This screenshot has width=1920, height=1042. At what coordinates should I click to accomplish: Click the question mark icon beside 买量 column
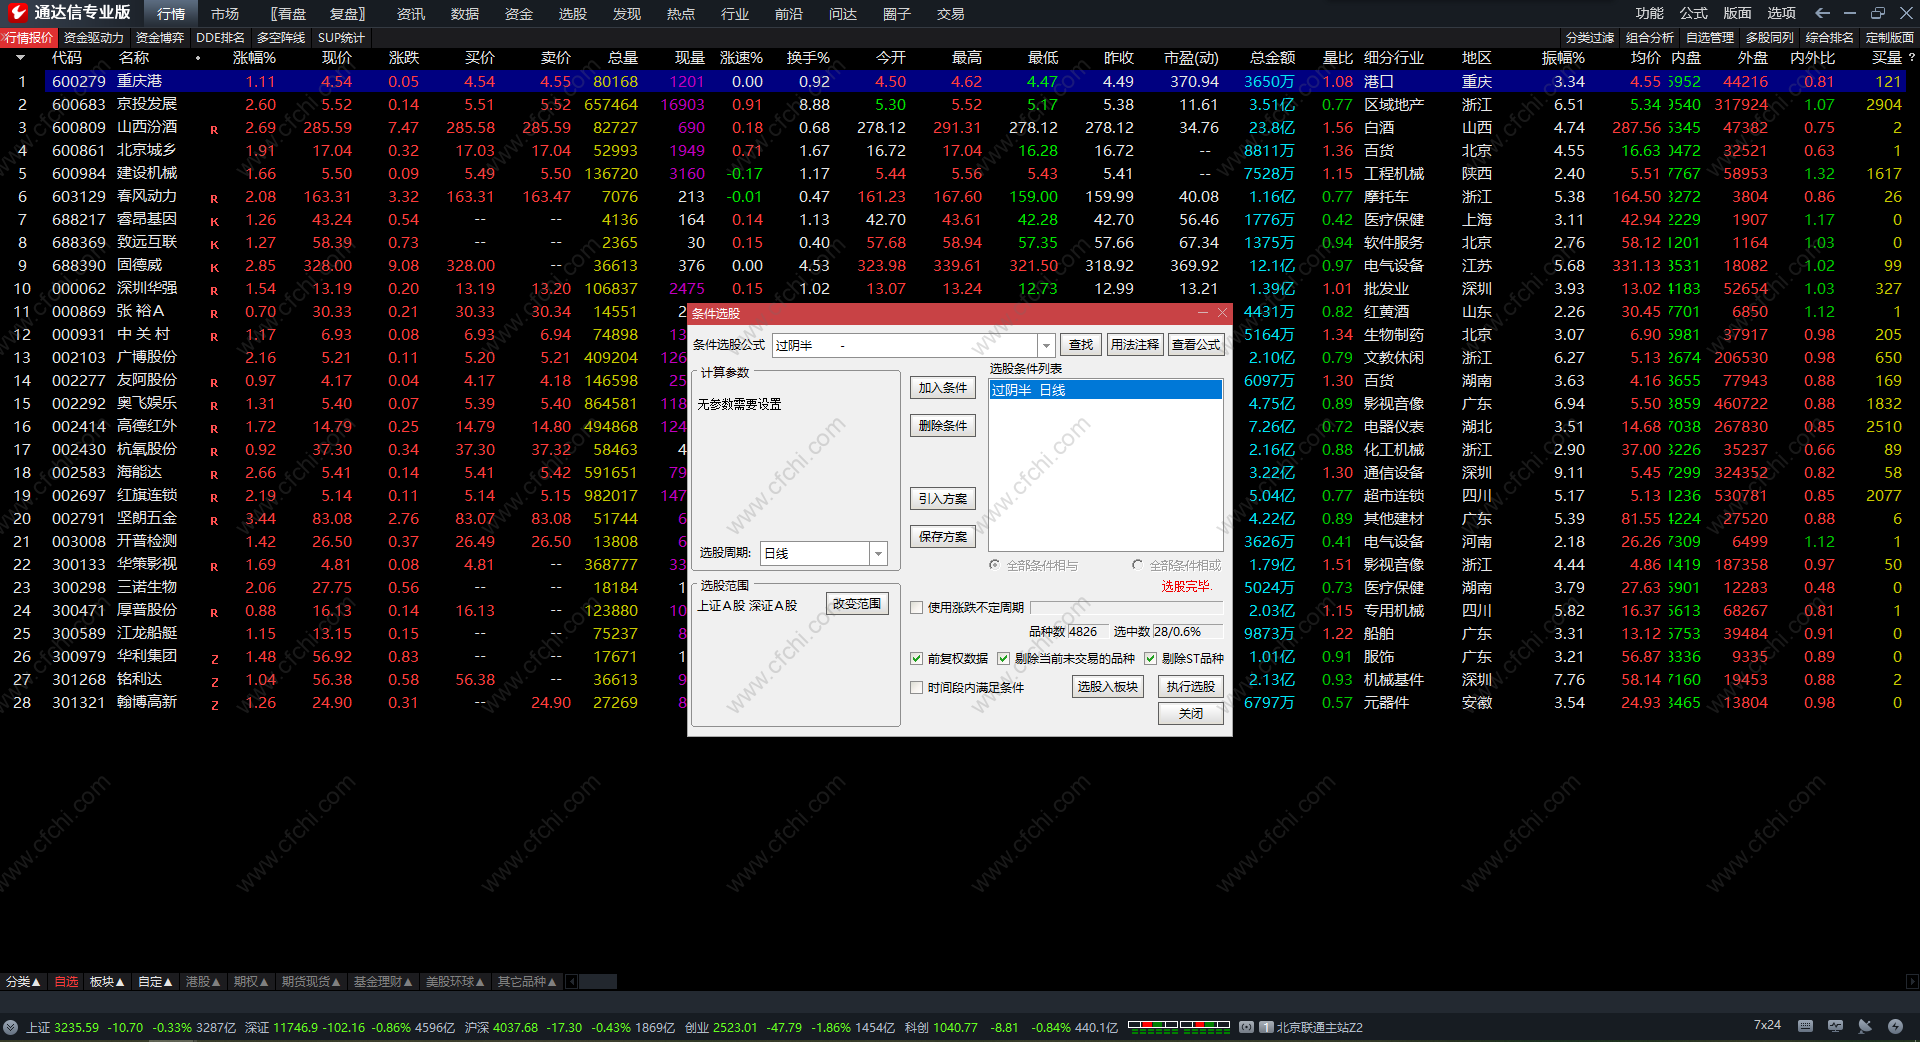1911,58
